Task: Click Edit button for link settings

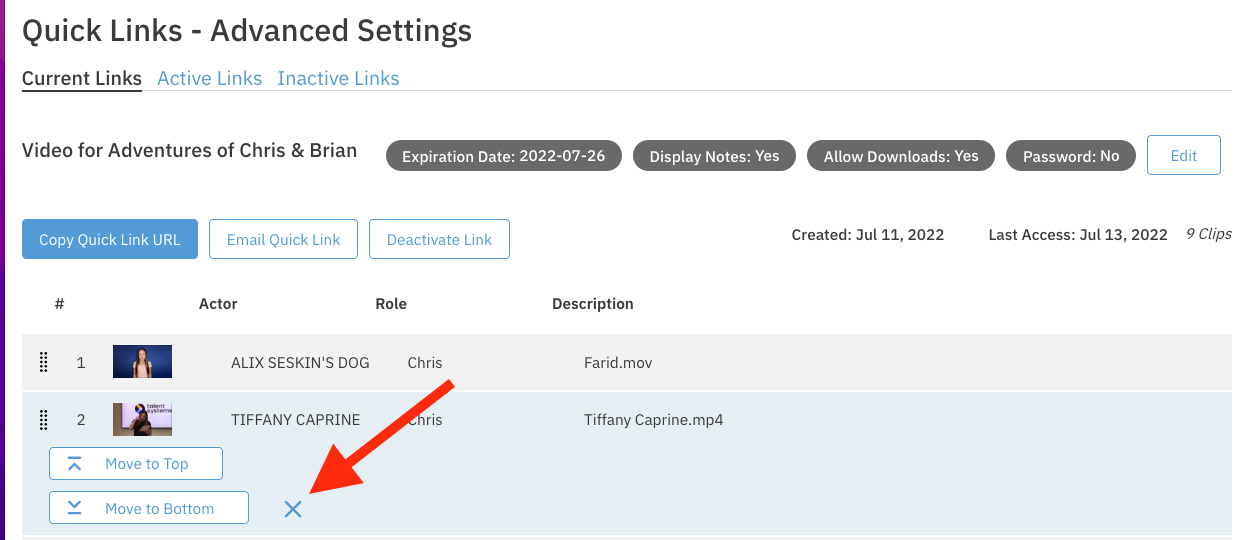Action: tap(1183, 155)
